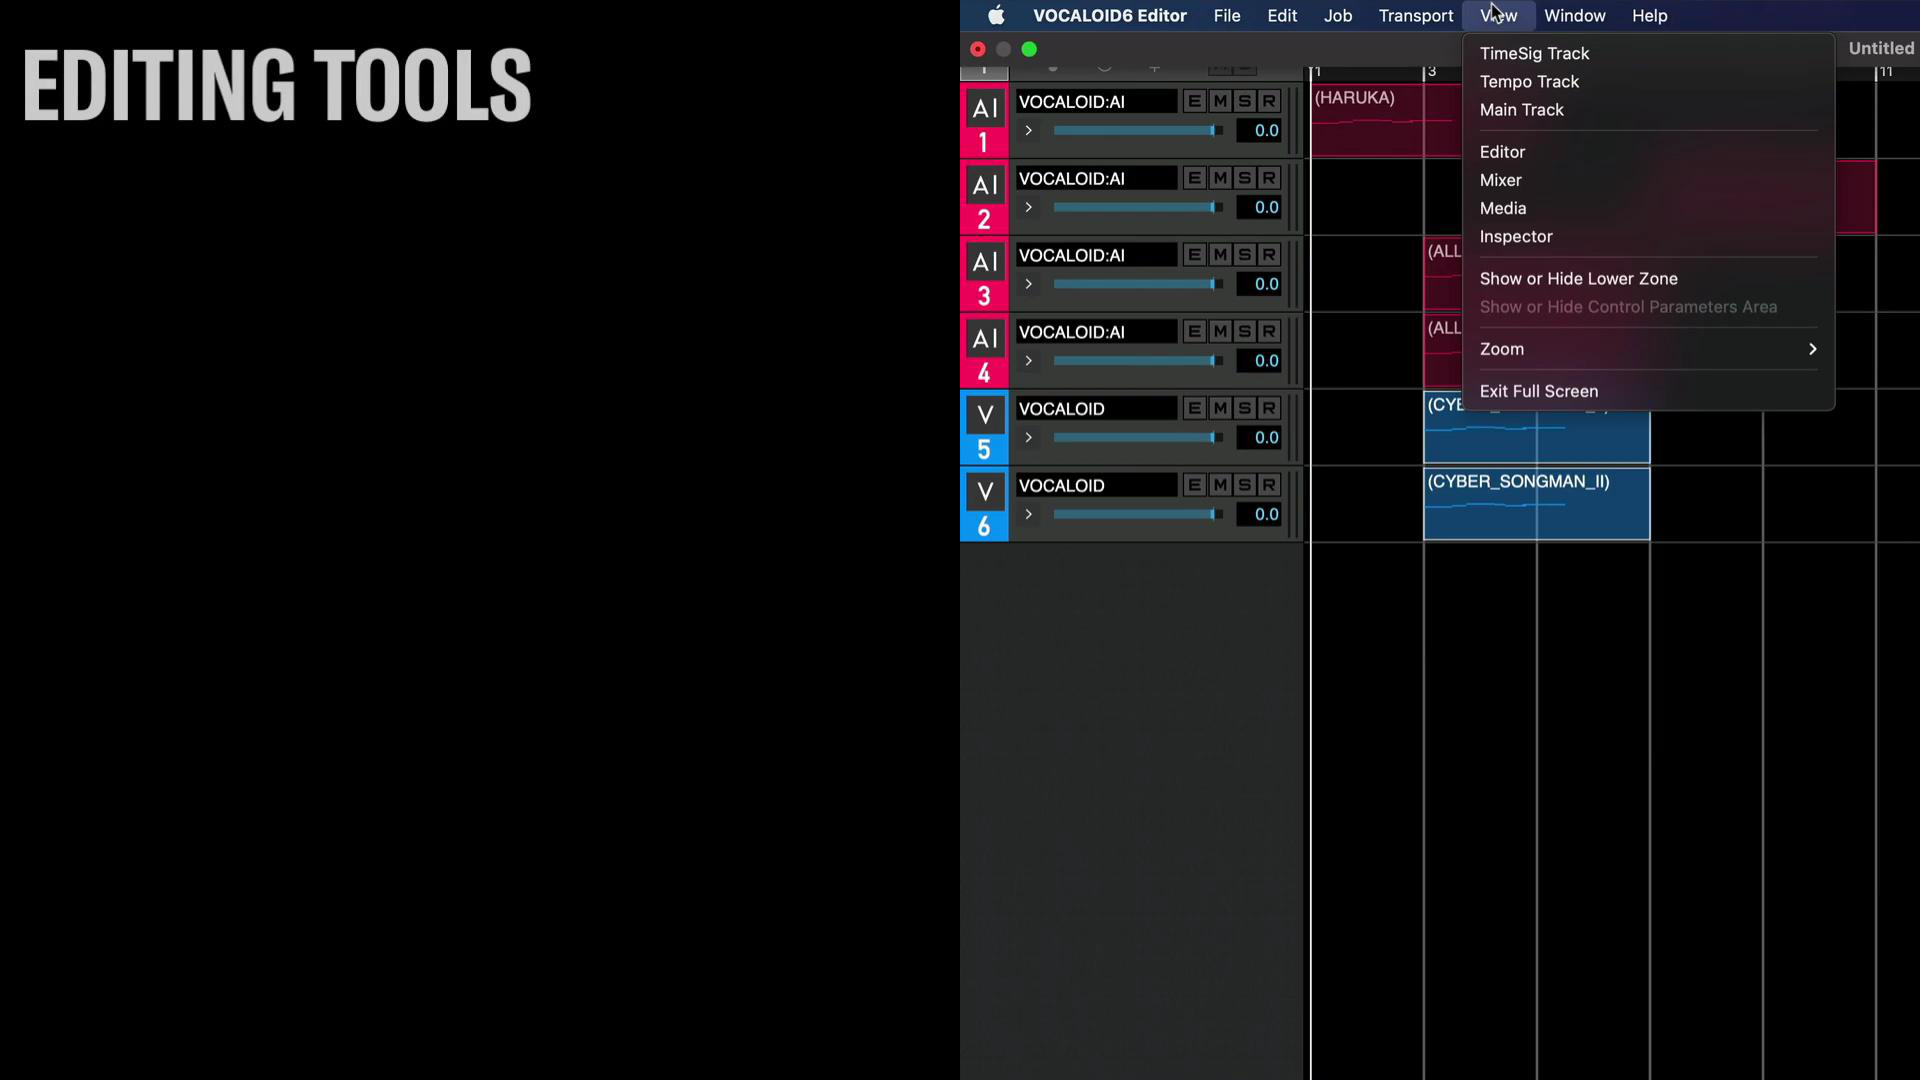1920x1080 pixels.
Task: Open editor with track 6 E button
Action: [x=1194, y=485]
